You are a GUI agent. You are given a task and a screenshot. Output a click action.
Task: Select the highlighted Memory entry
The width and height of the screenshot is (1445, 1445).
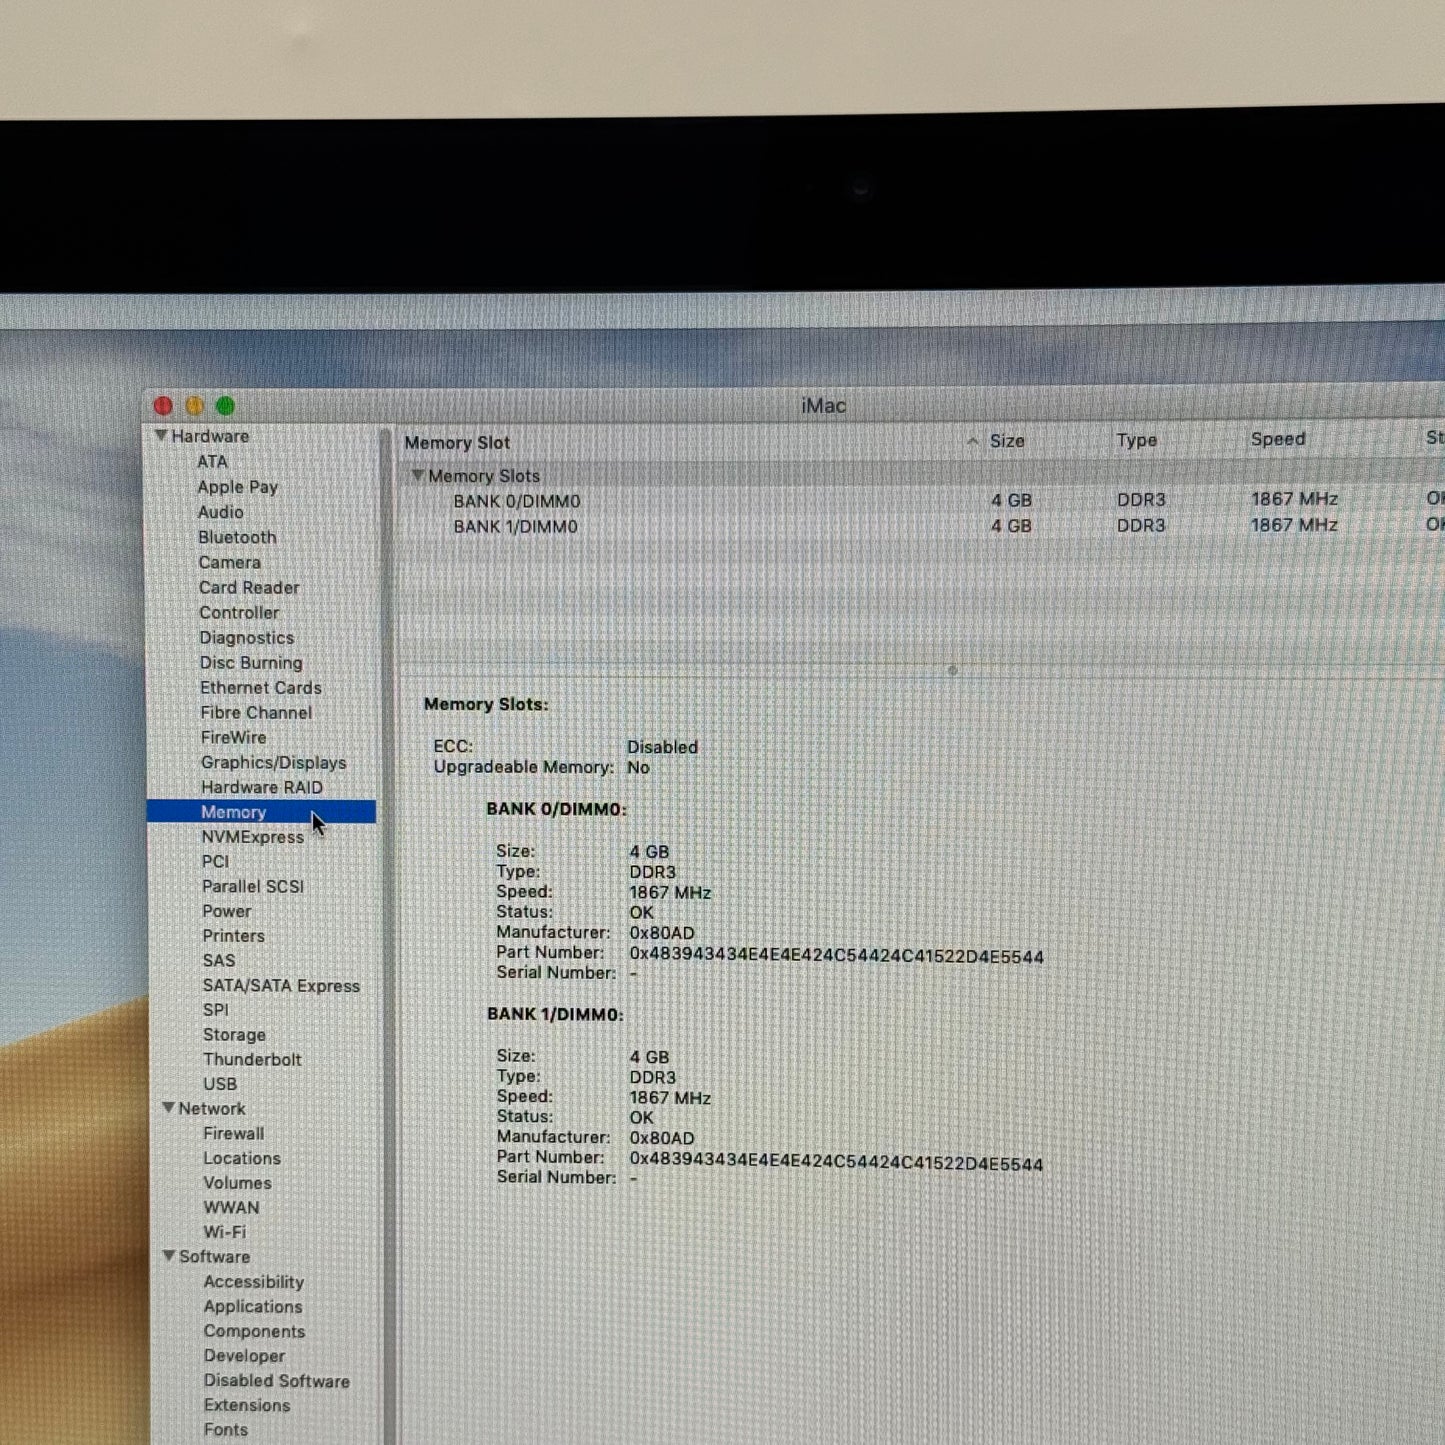(x=261, y=812)
